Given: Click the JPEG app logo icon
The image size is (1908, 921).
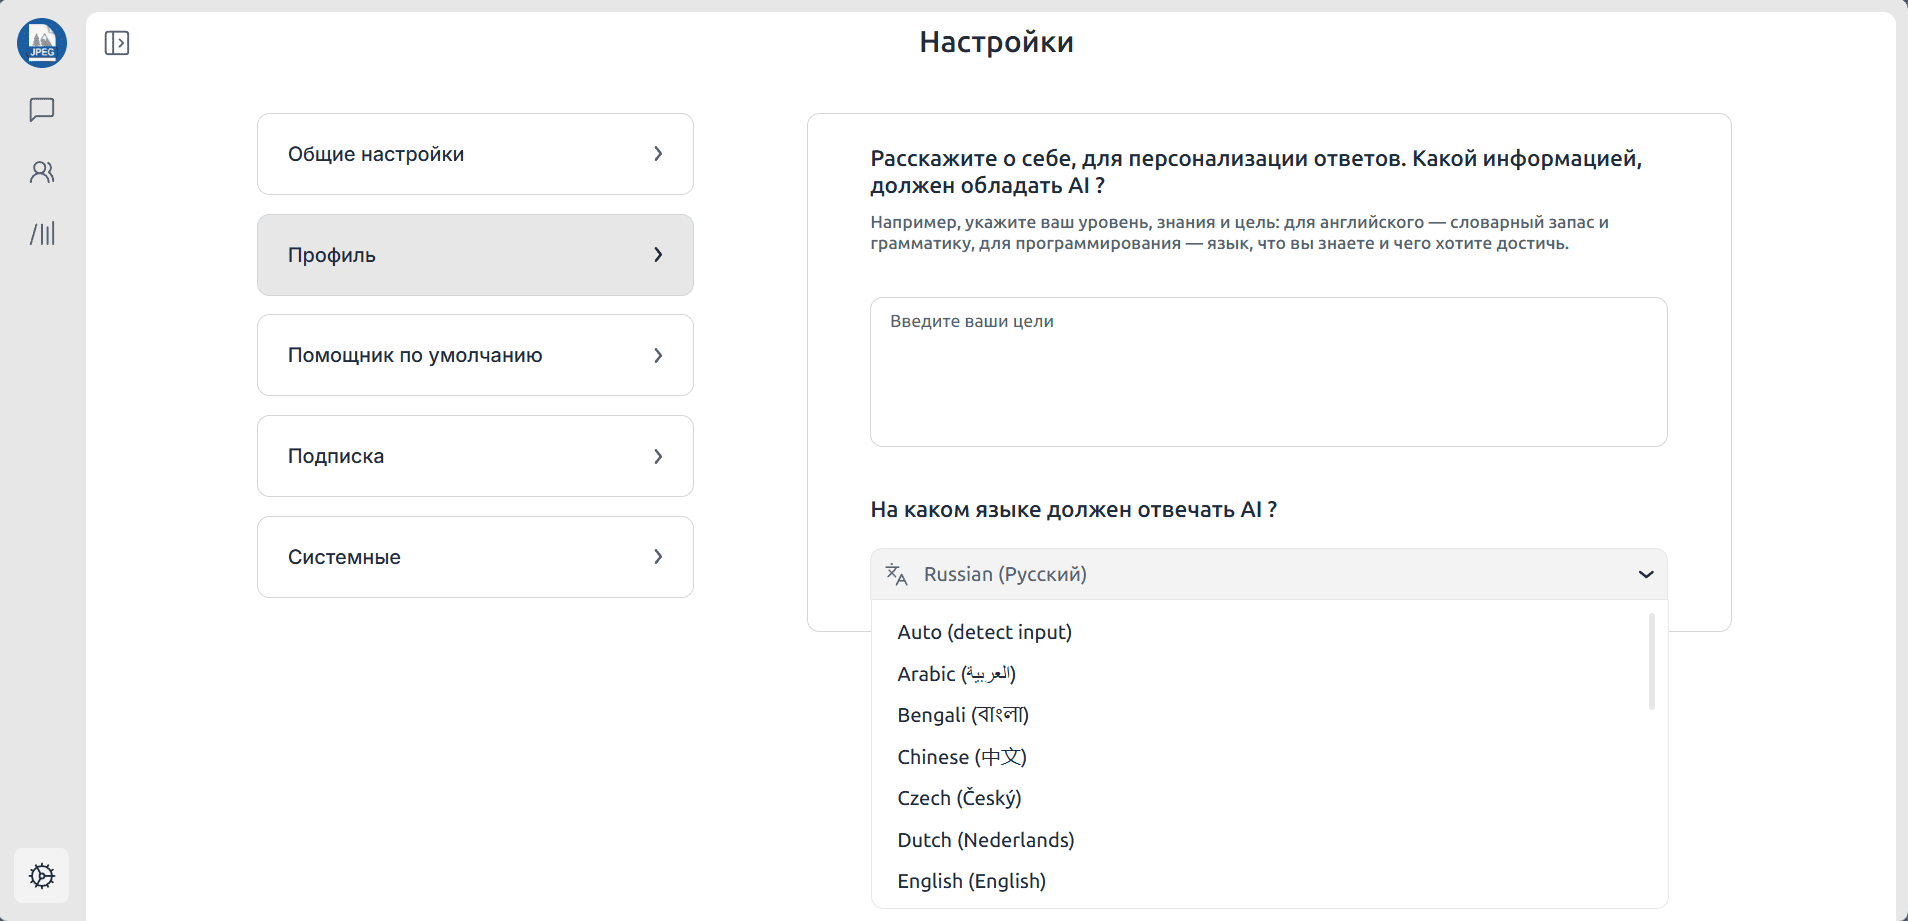Looking at the screenshot, I should [x=42, y=43].
